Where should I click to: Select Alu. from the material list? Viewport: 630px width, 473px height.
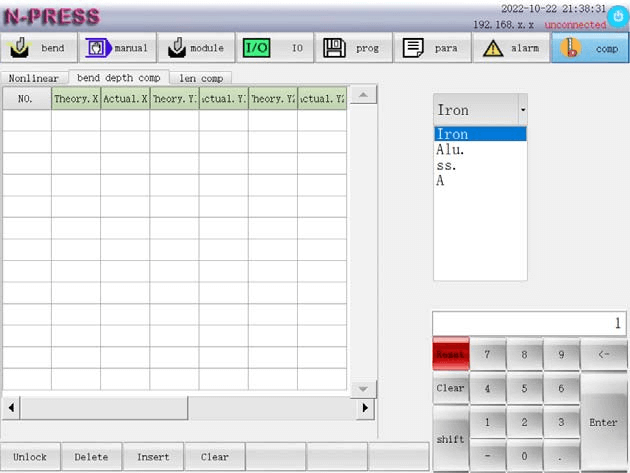pyautogui.click(x=450, y=150)
